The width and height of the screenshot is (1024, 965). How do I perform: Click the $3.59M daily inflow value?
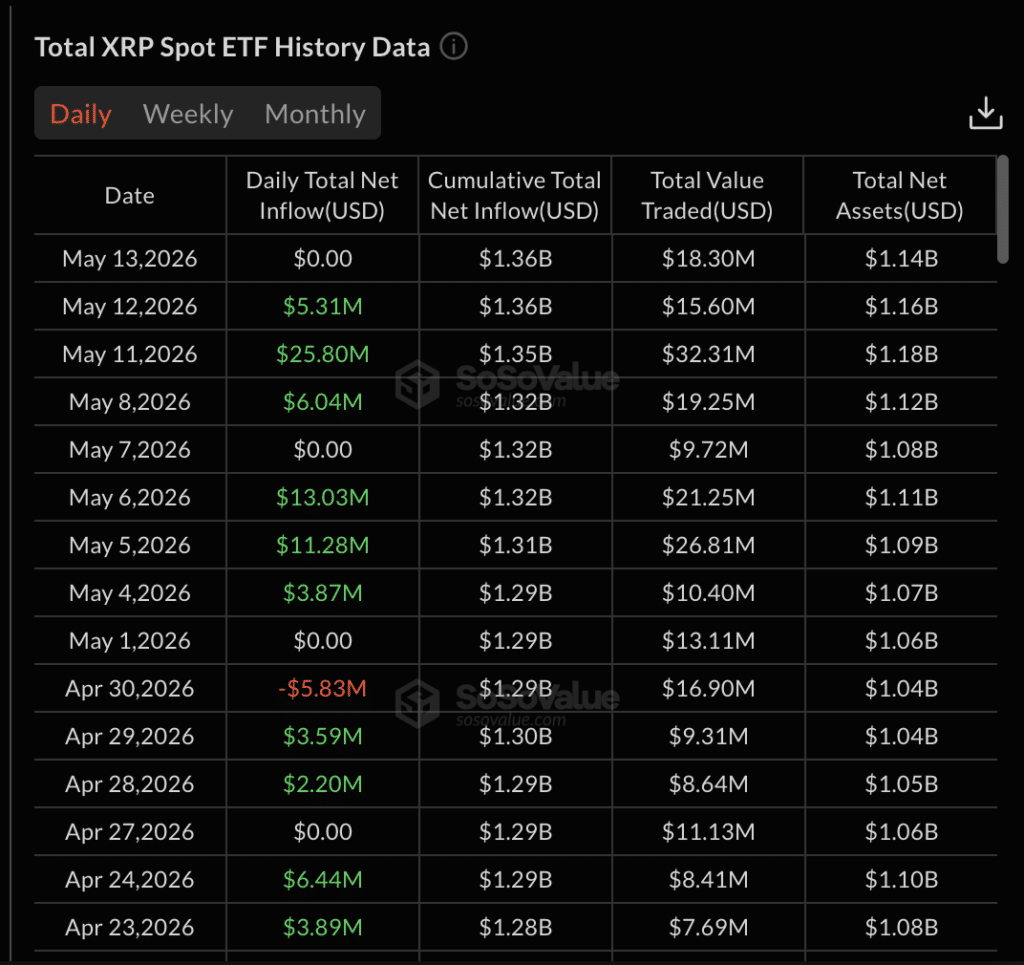coord(323,736)
